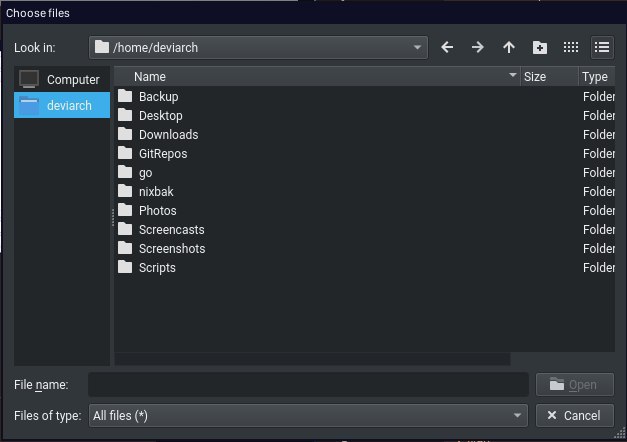627x442 pixels.
Task: Click the Open button
Action: click(575, 385)
